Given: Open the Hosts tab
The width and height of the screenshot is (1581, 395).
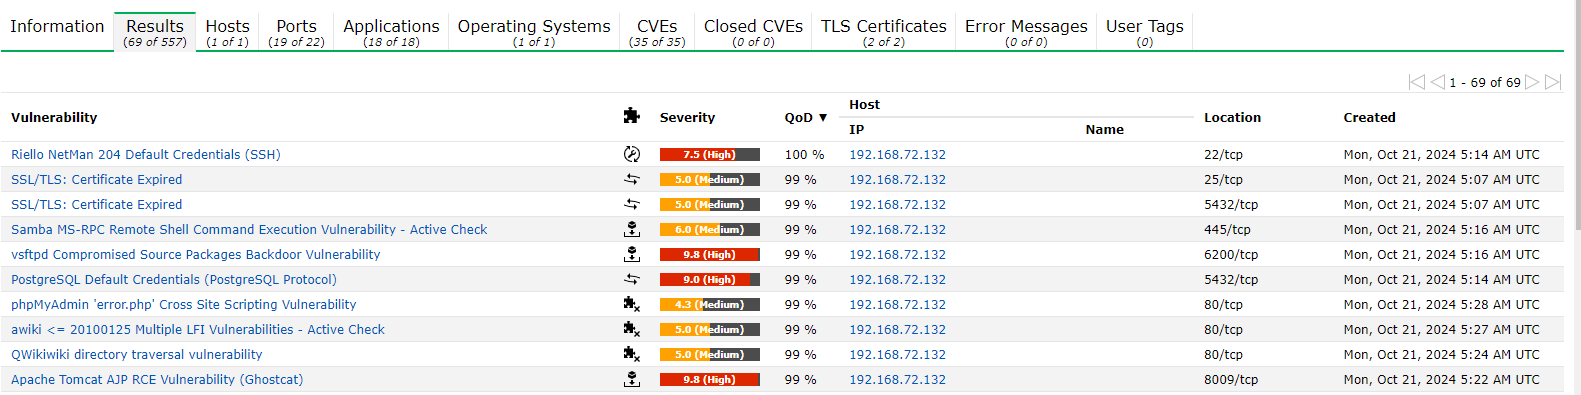Looking at the screenshot, I should tap(227, 32).
